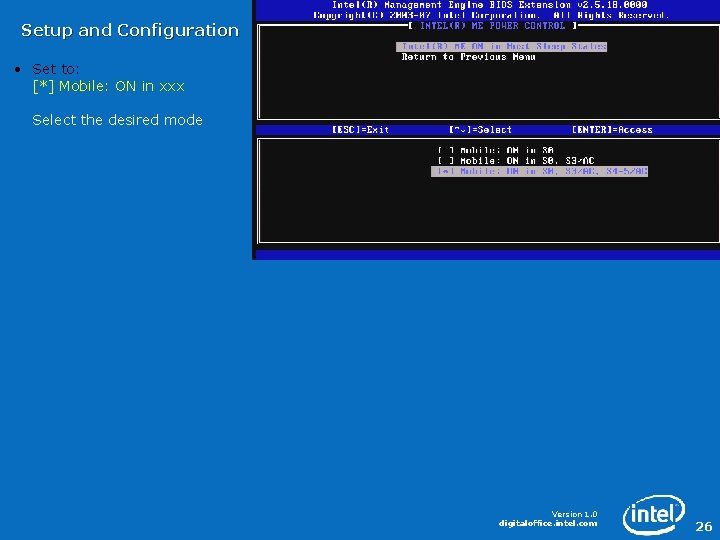Click the '[ESC]=Exit' hint in help bar

click(x=360, y=130)
